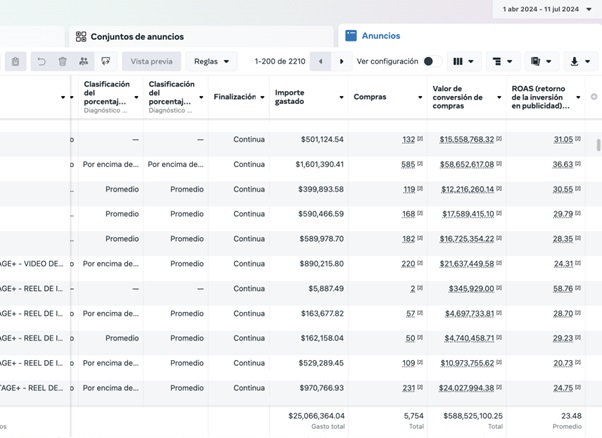Expand the Compras column options arrow
This screenshot has width=602, height=438.
[420, 98]
